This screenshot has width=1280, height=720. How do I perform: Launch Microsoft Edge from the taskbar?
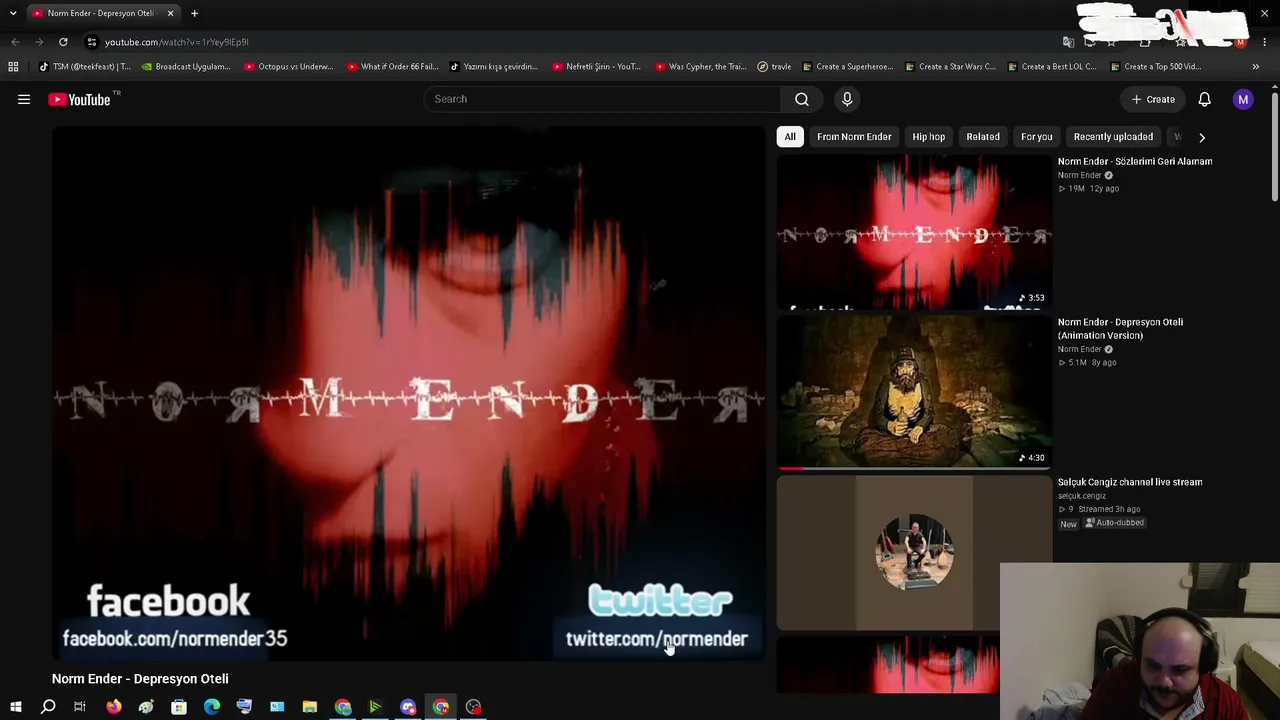pyautogui.click(x=212, y=707)
